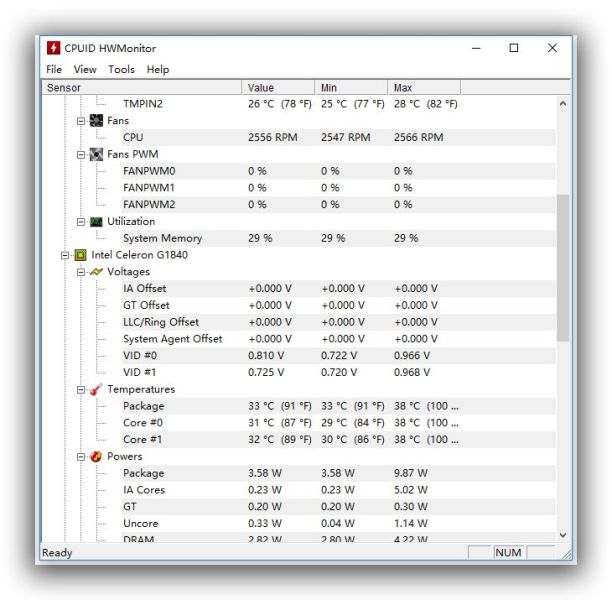Click the window resize grip corner
Image resolution: width=612 pixels, height=600 pixels.
[566, 554]
